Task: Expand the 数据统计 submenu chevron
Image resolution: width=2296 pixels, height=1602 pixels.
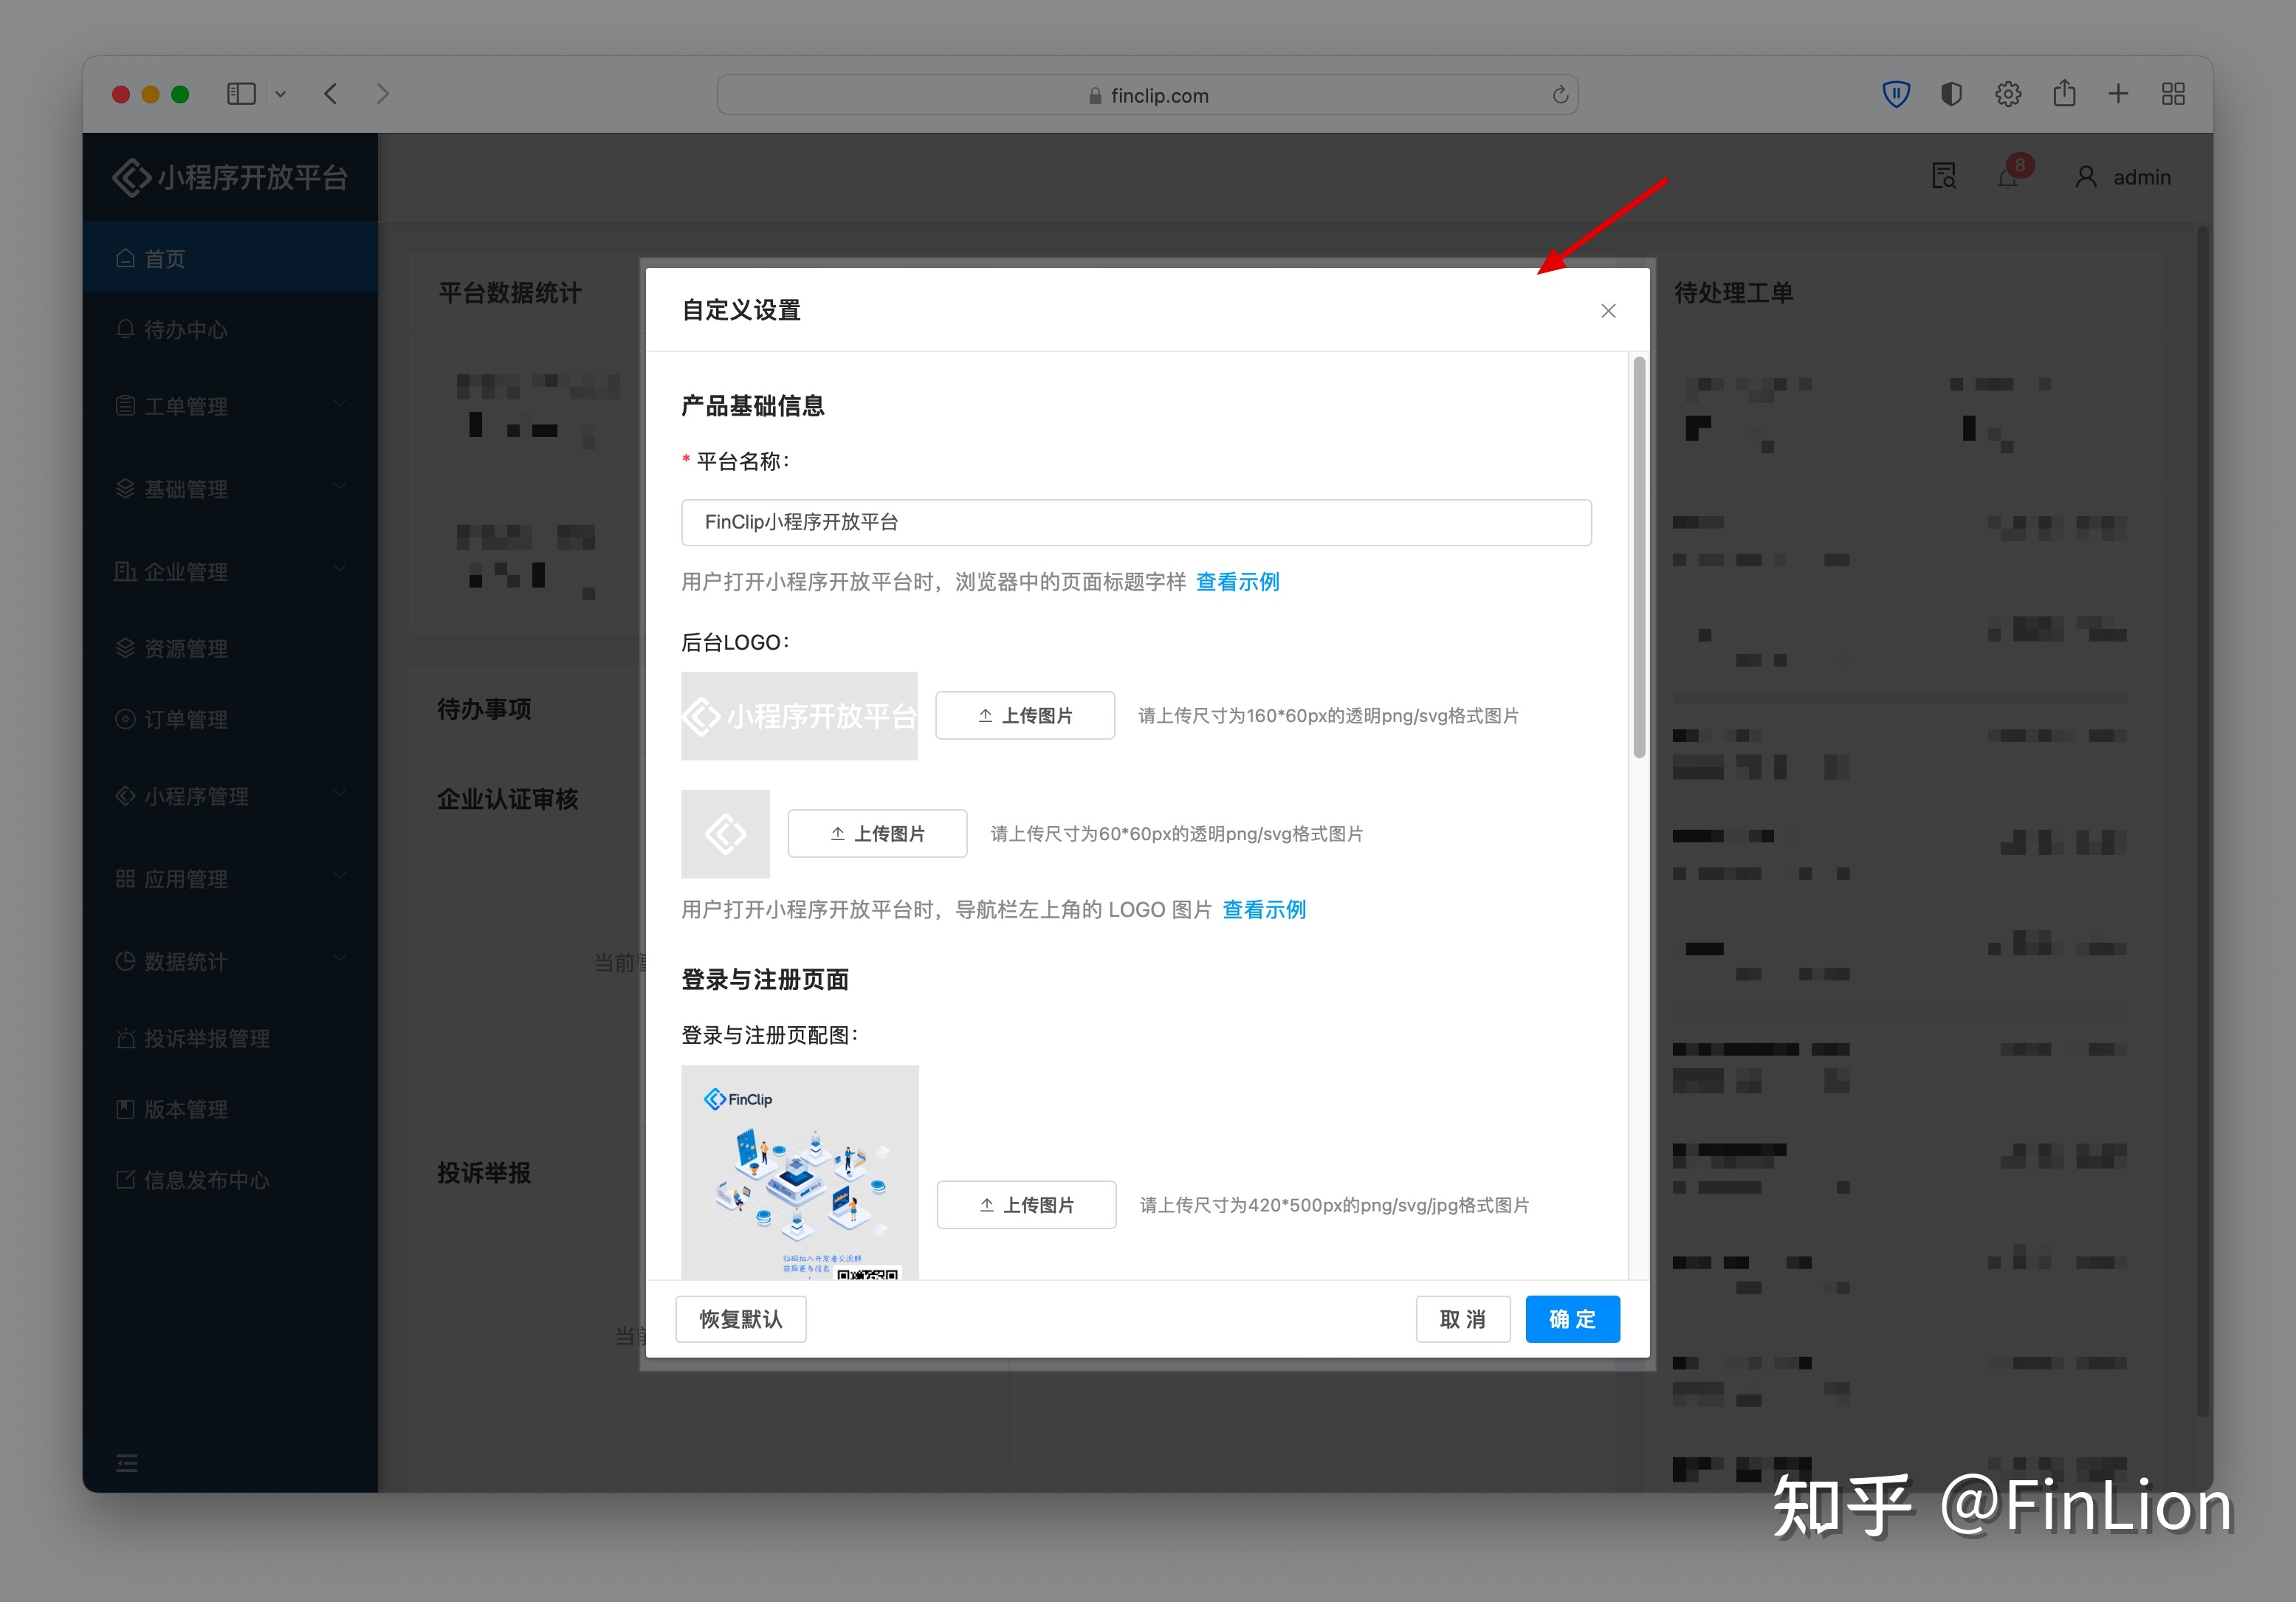Action: [340, 959]
